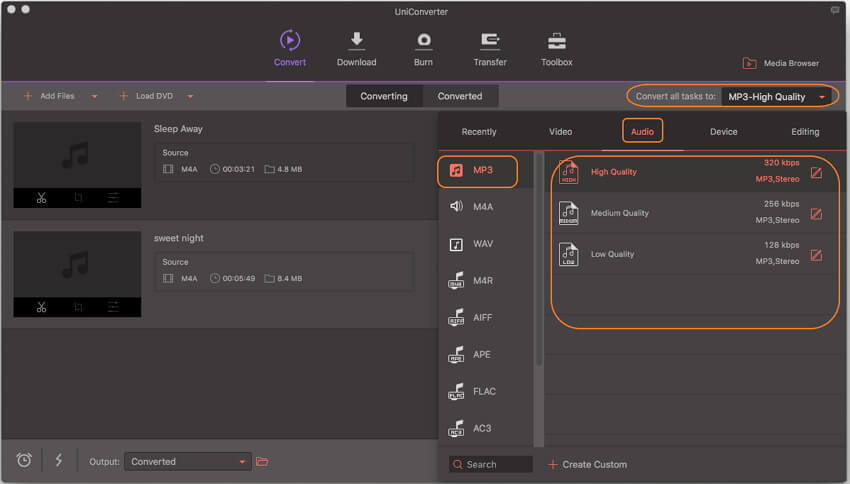Click the format Search field
This screenshot has width=850, height=484.
491,464
